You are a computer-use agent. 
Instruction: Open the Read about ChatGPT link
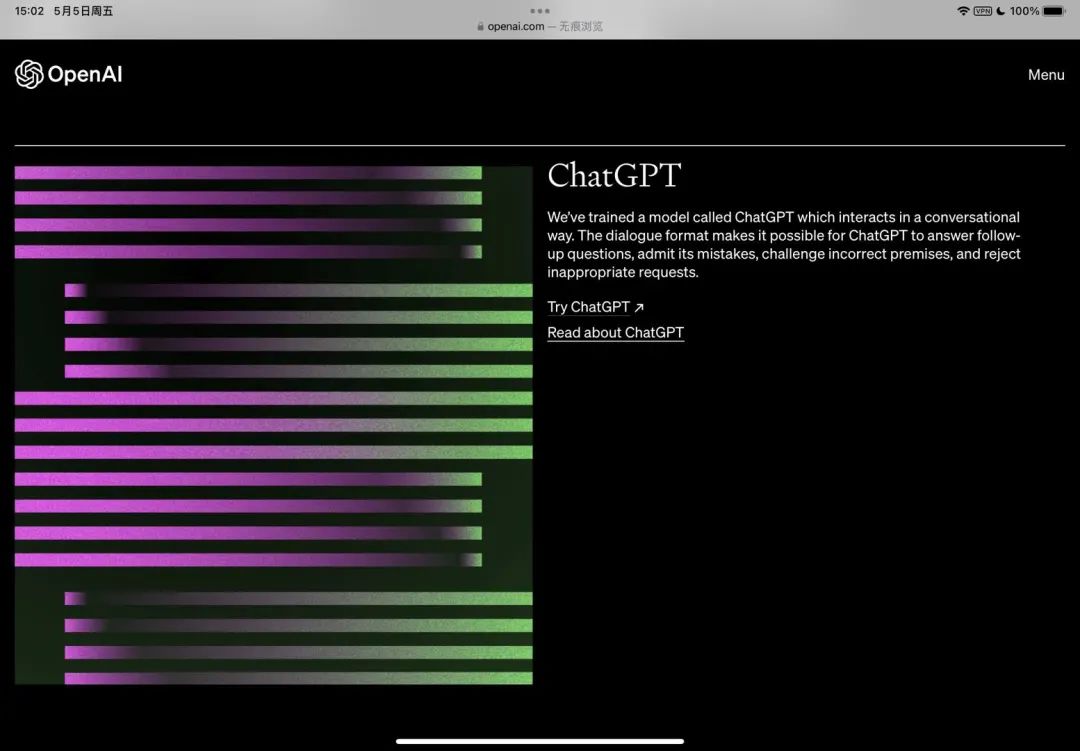pos(615,333)
